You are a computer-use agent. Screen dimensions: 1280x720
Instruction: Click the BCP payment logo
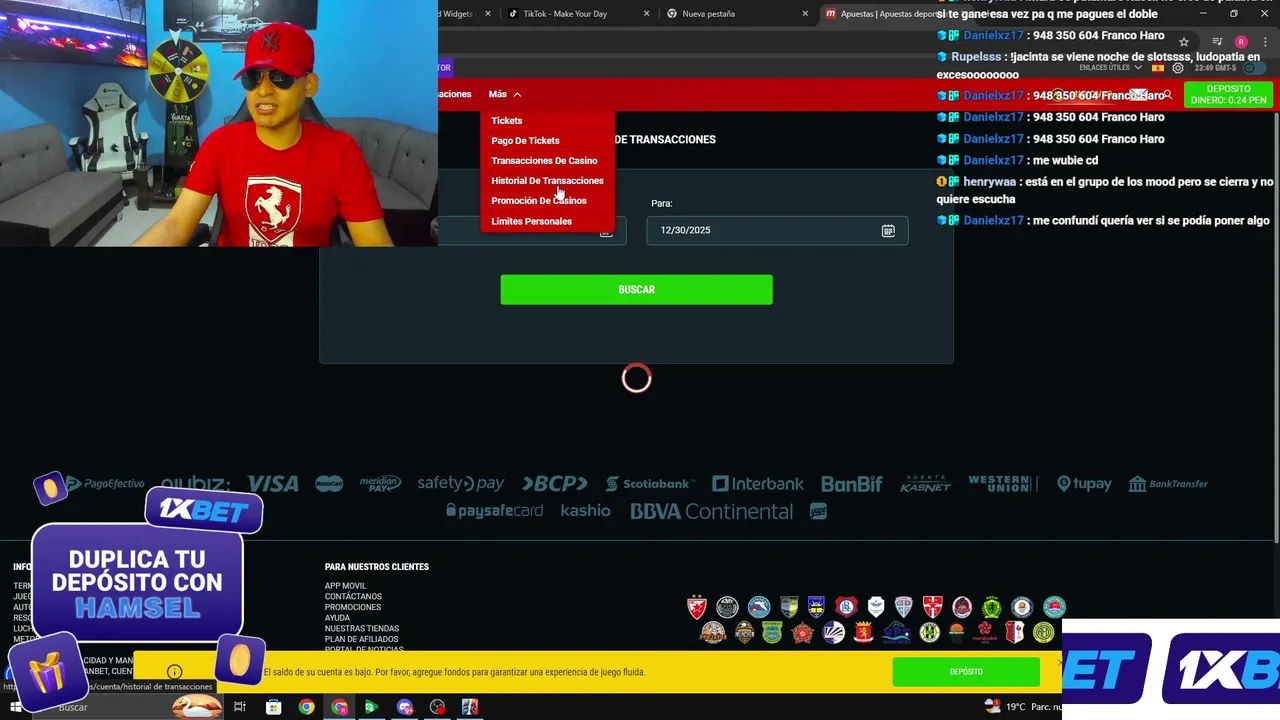pyautogui.click(x=555, y=484)
